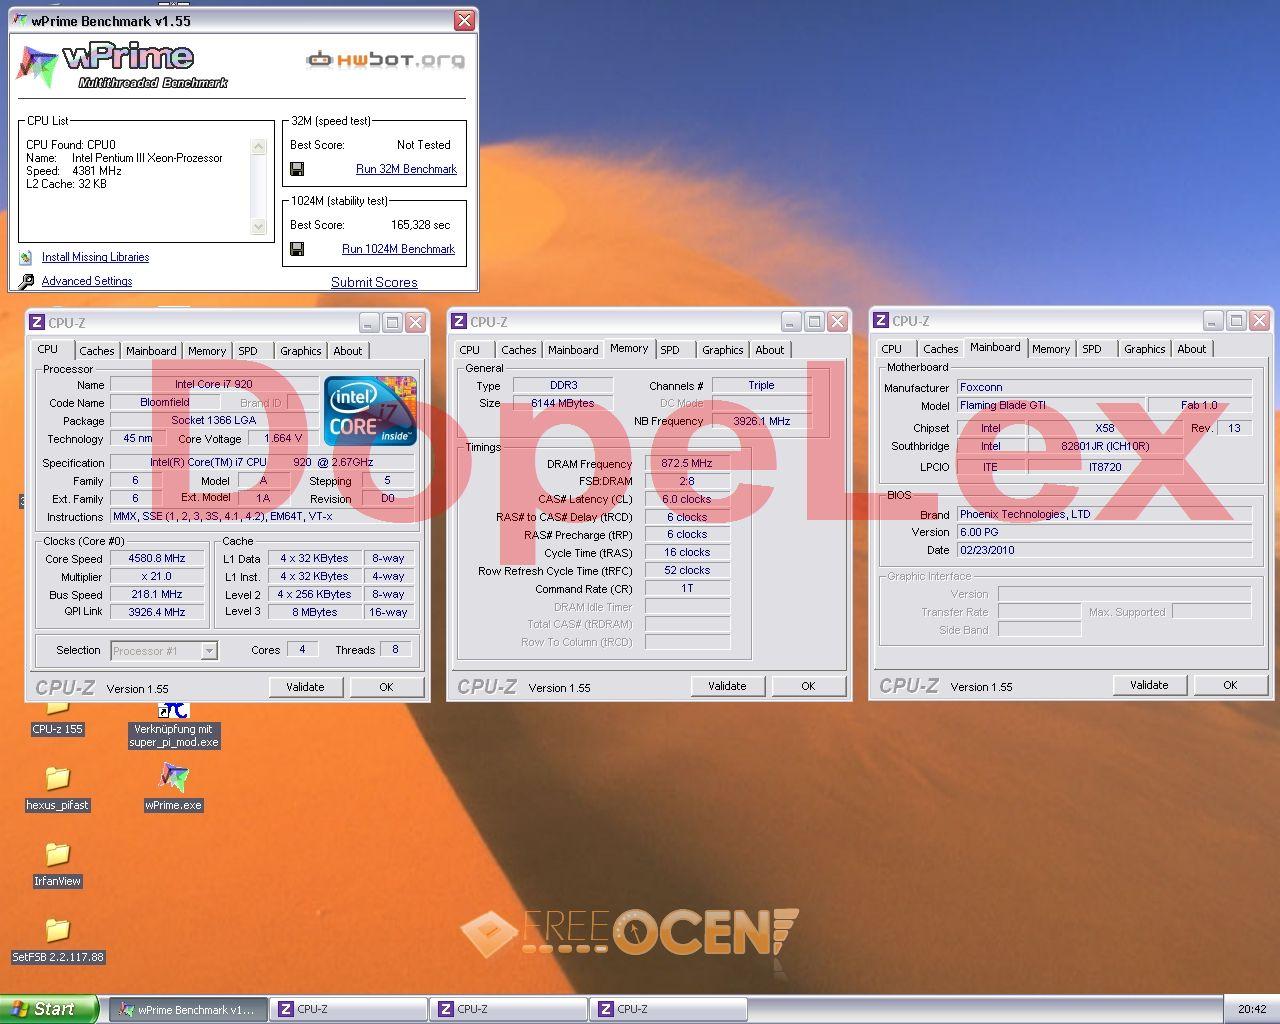This screenshot has width=1280, height=1024.
Task: Click the CPU-Z title icon in the middle CPU-Z window
Action: 459,321
